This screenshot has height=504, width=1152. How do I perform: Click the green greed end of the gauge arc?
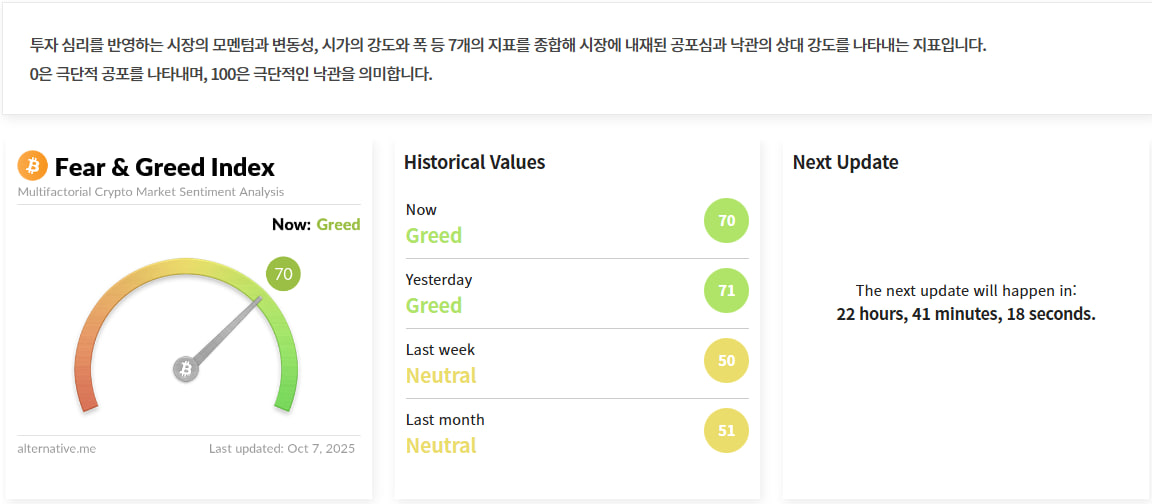coord(286,395)
